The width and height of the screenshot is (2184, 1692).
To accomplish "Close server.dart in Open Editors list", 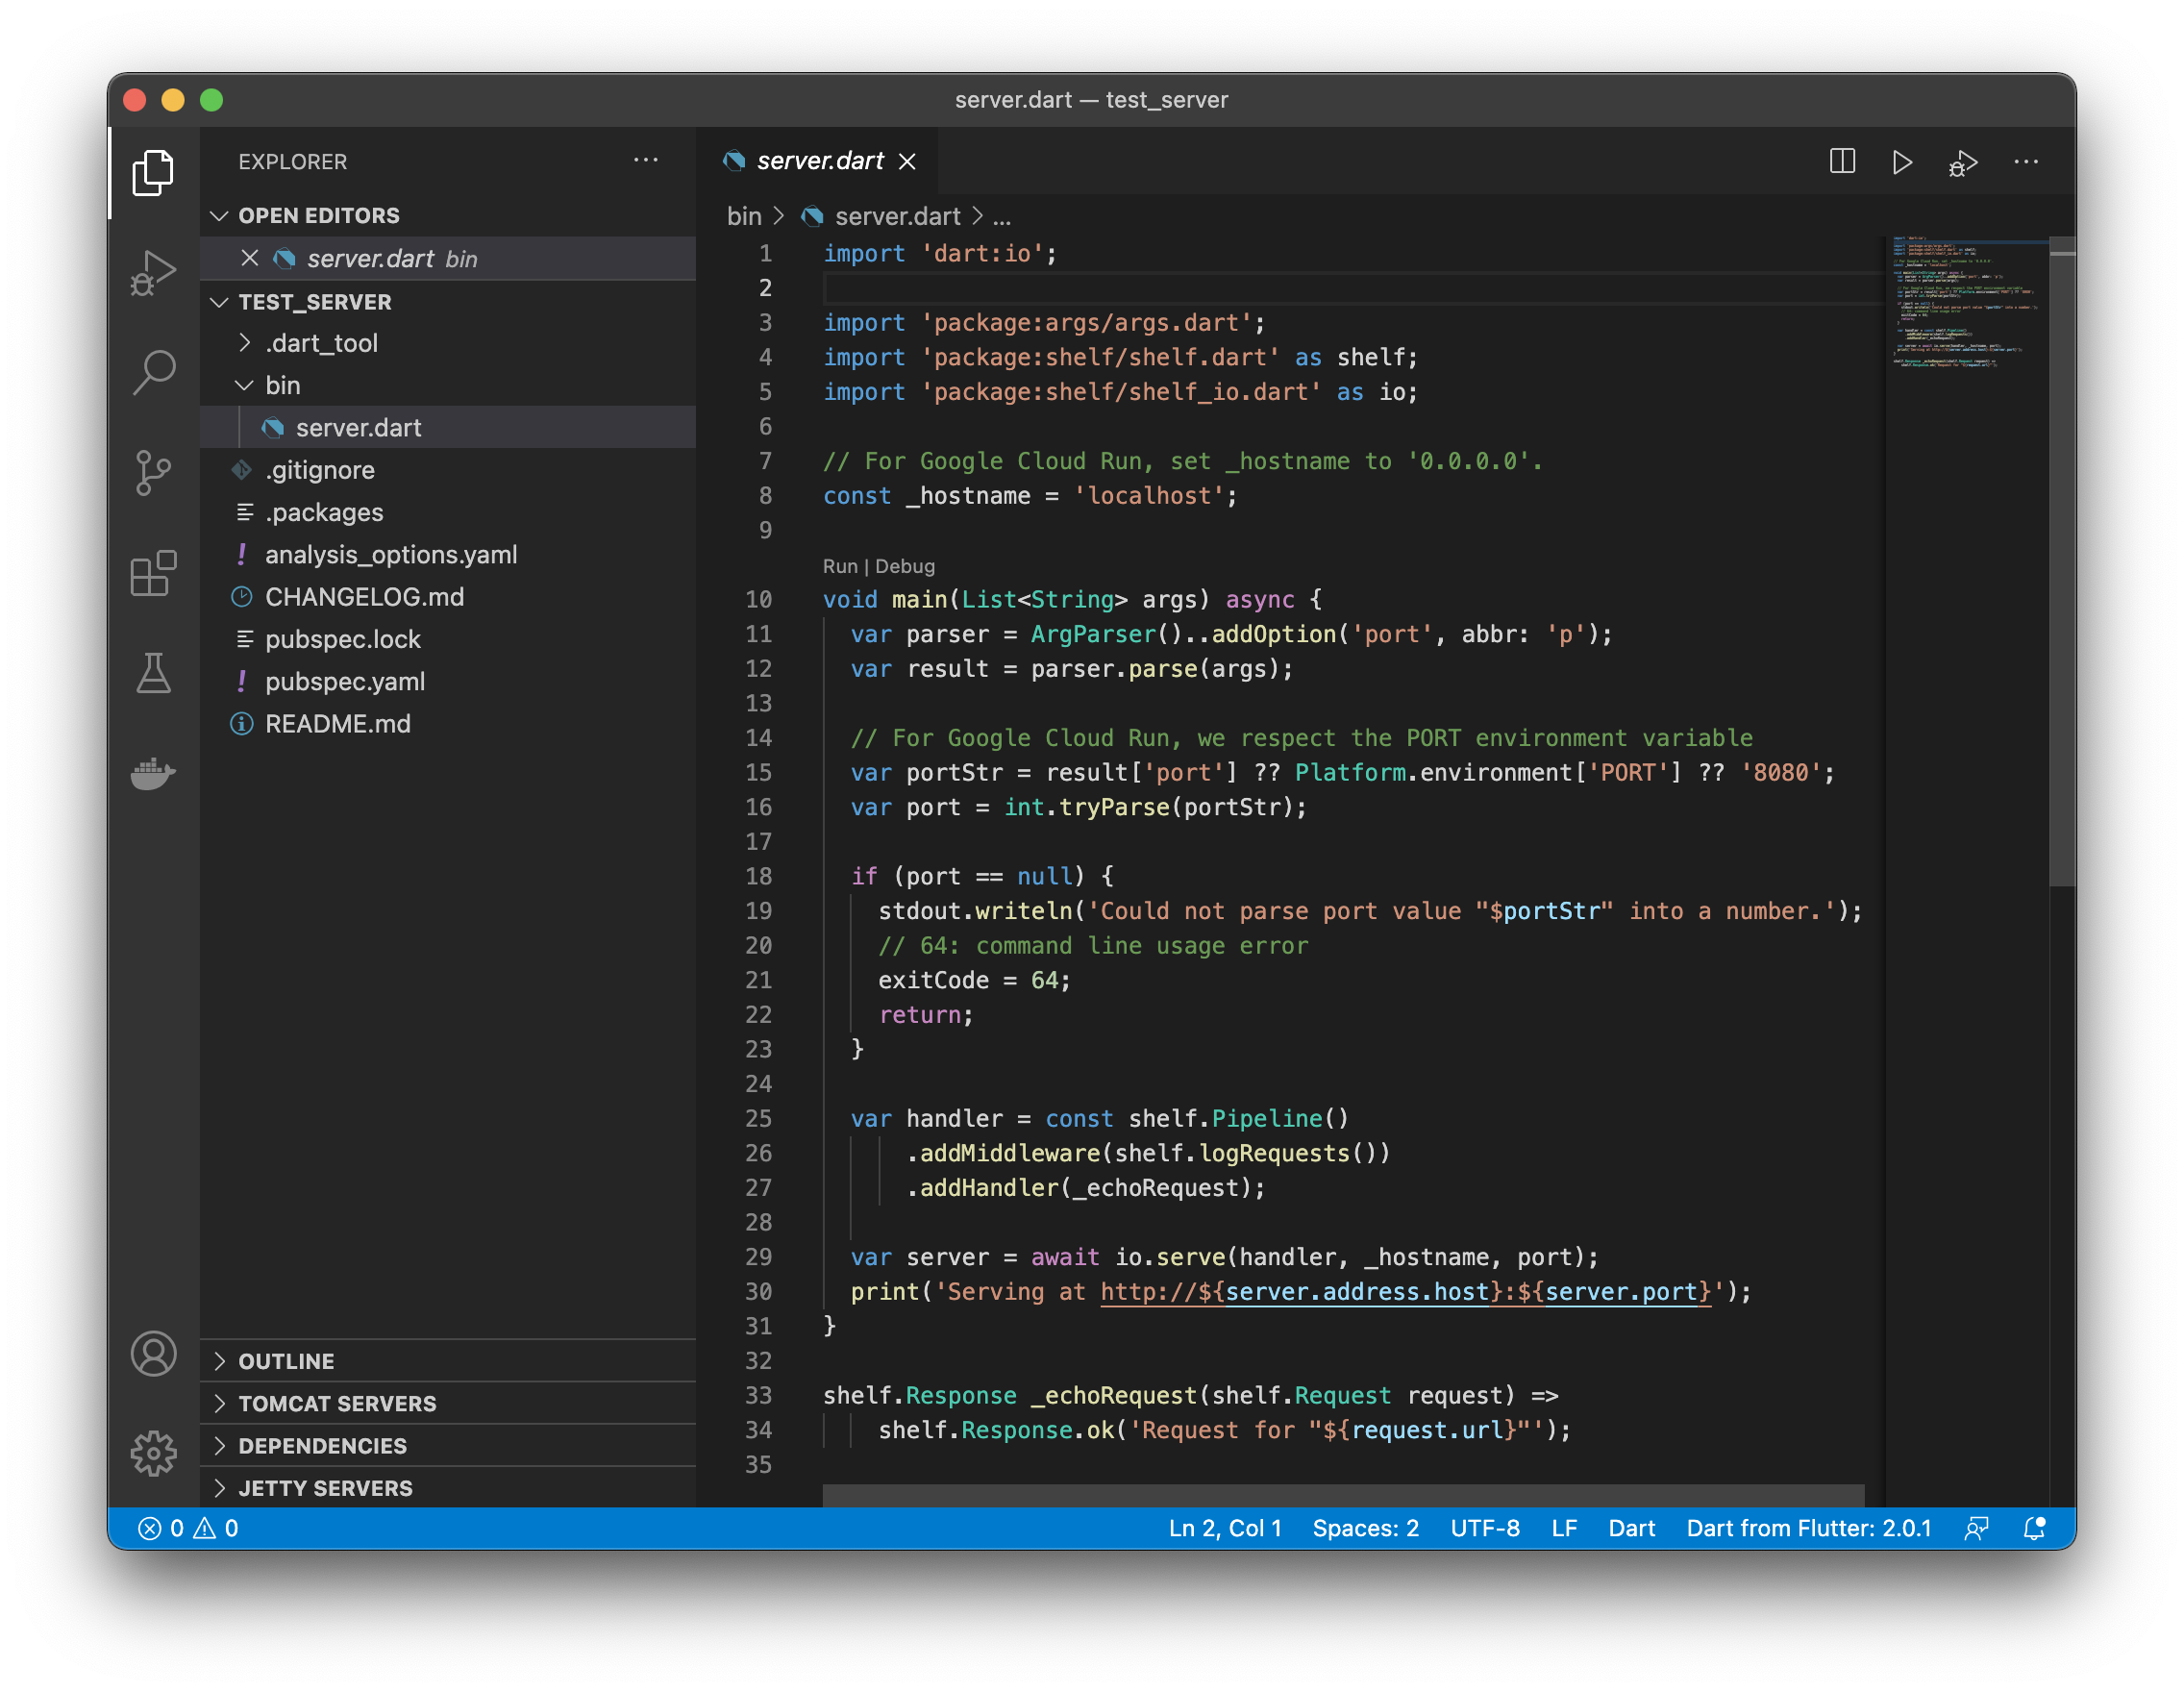I will (250, 258).
